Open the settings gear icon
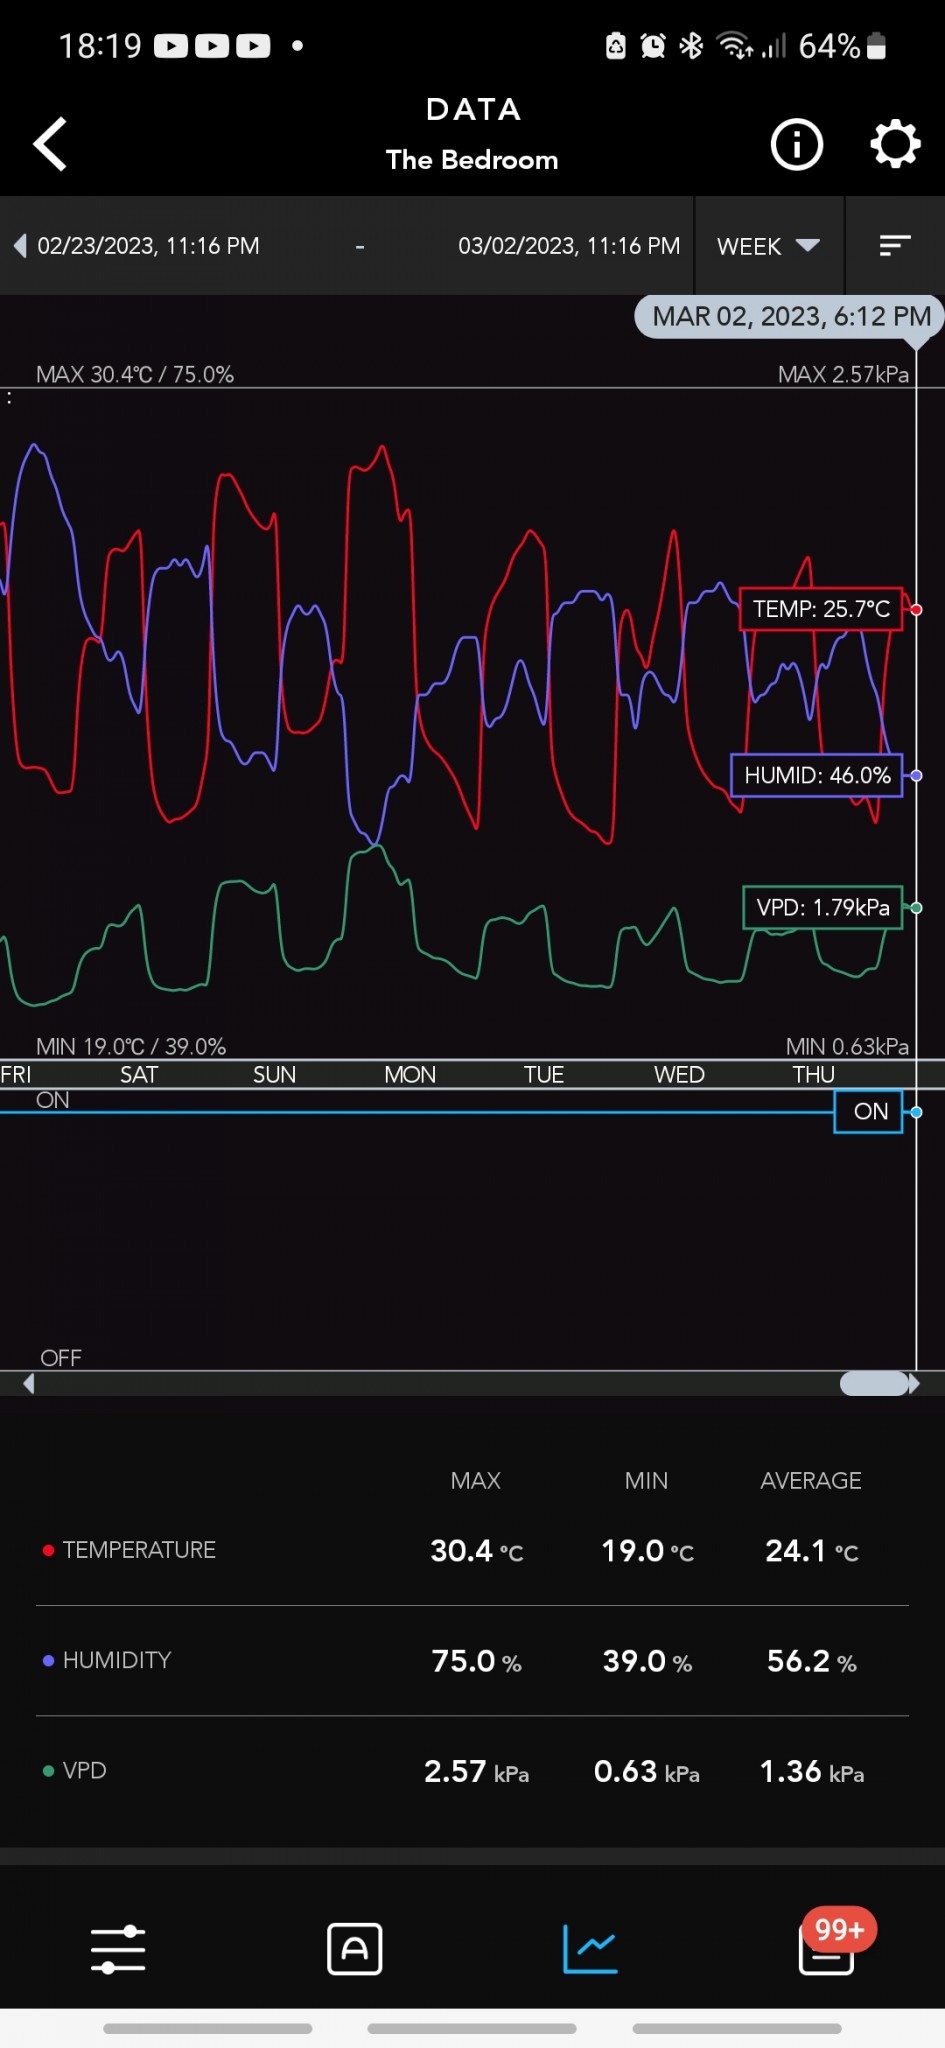The image size is (945, 2048). pos(894,145)
